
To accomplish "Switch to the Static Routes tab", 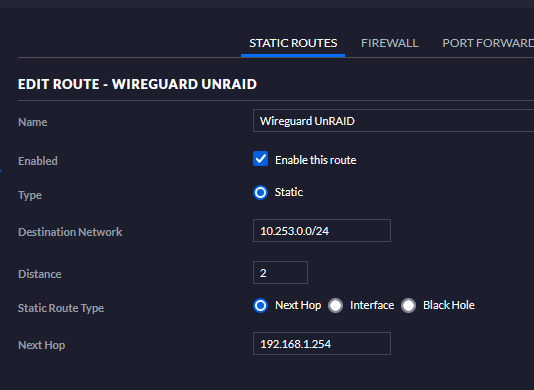I will point(293,43).
